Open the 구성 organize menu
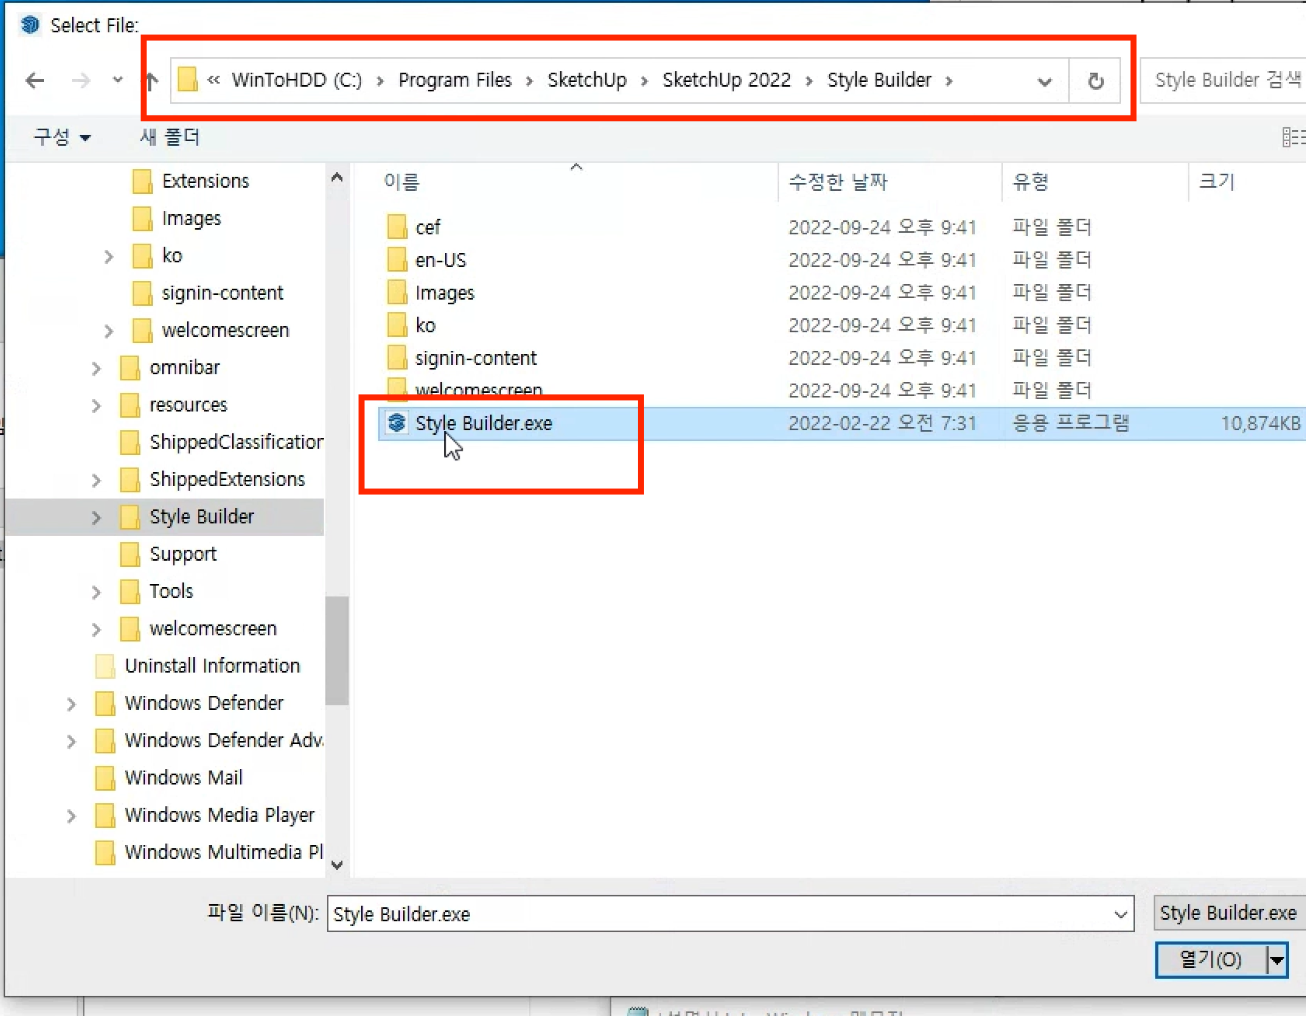The height and width of the screenshot is (1016, 1306). [x=62, y=137]
